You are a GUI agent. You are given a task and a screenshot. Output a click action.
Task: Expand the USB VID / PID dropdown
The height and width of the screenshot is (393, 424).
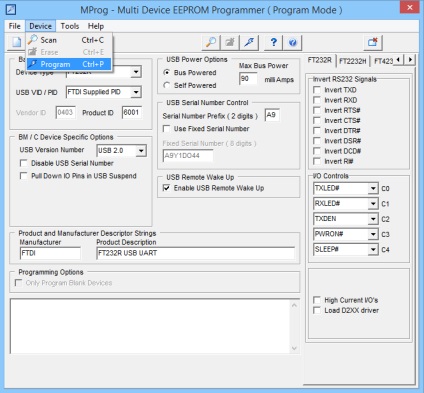coord(136,92)
